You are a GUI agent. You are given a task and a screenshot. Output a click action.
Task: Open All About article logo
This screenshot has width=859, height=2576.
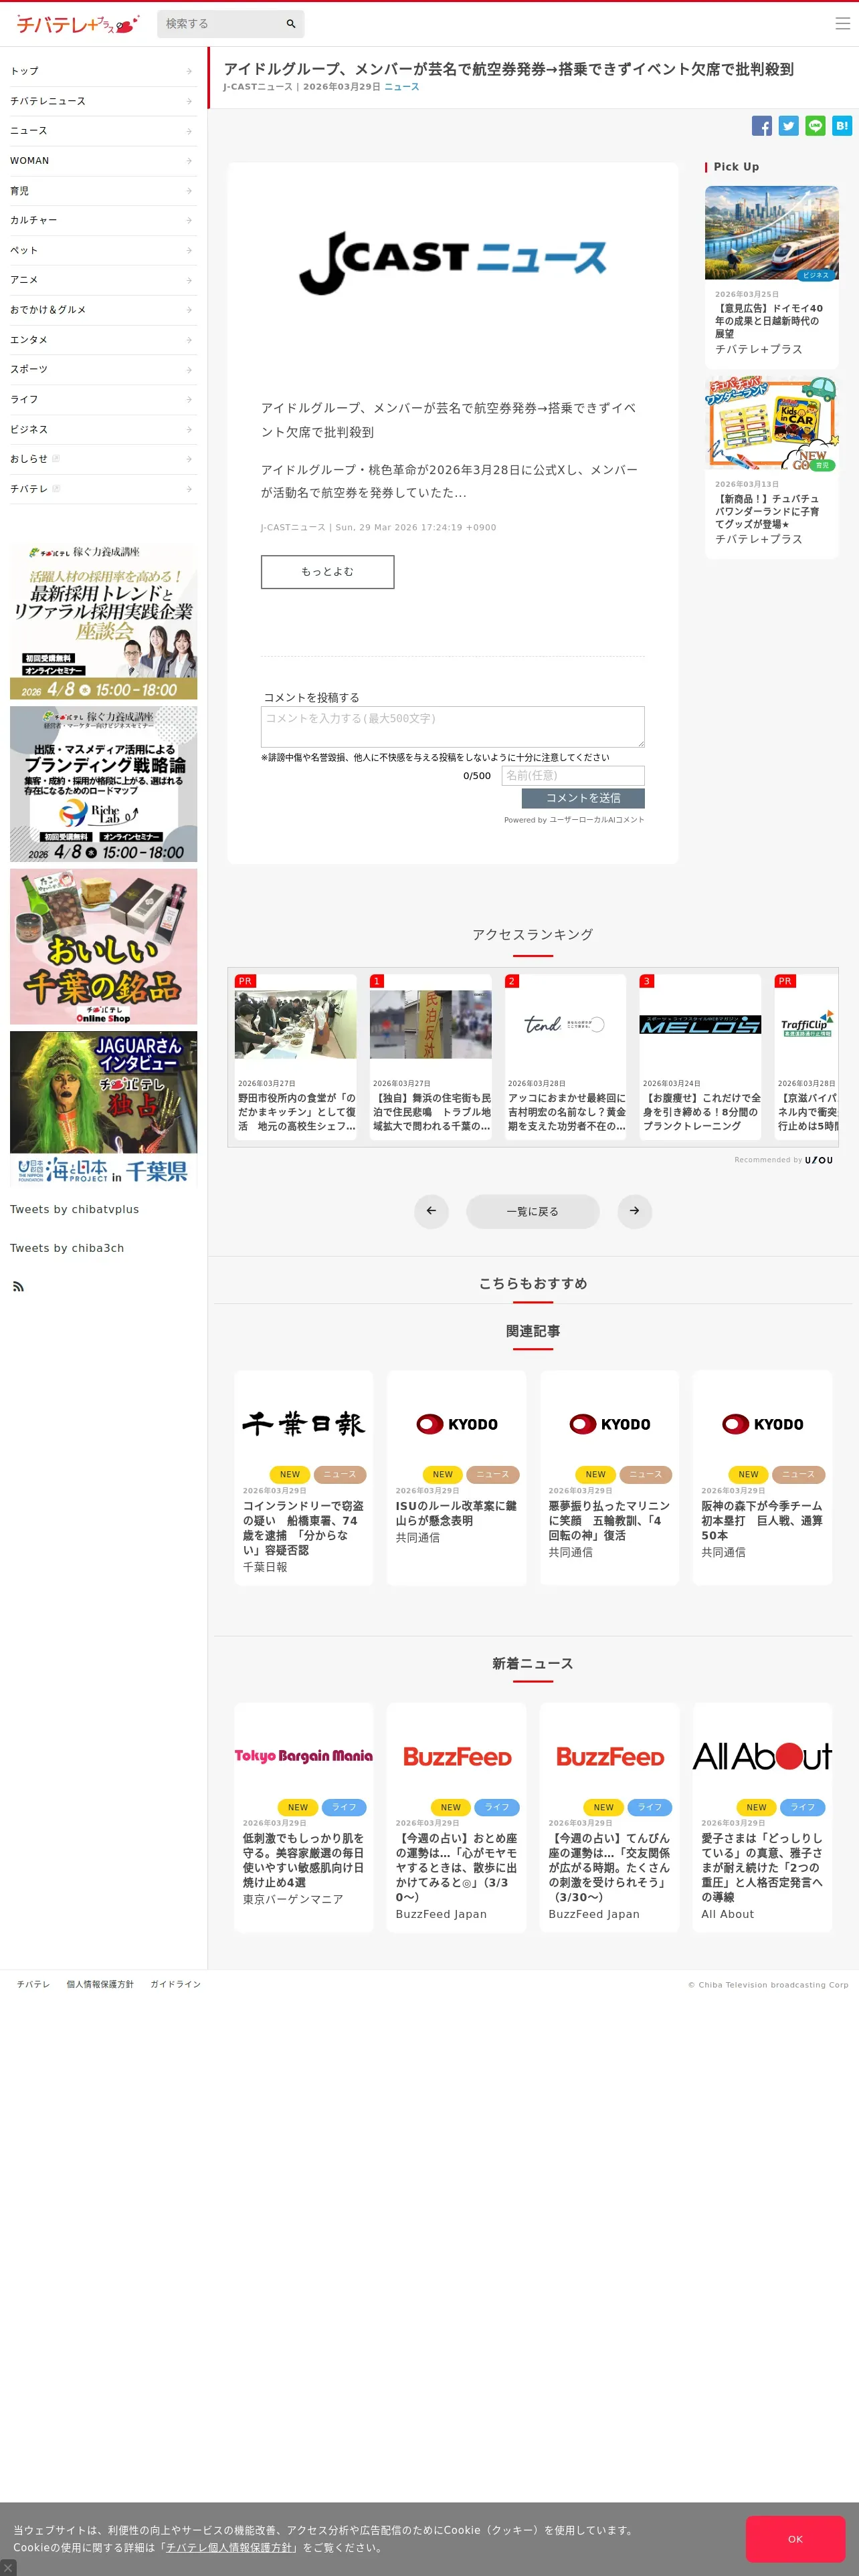click(762, 1756)
